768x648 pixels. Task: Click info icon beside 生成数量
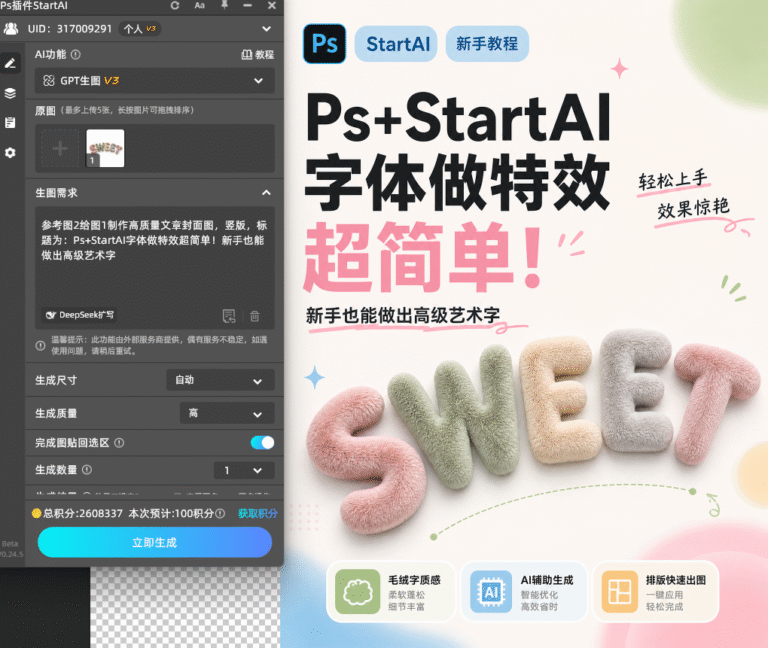87,470
